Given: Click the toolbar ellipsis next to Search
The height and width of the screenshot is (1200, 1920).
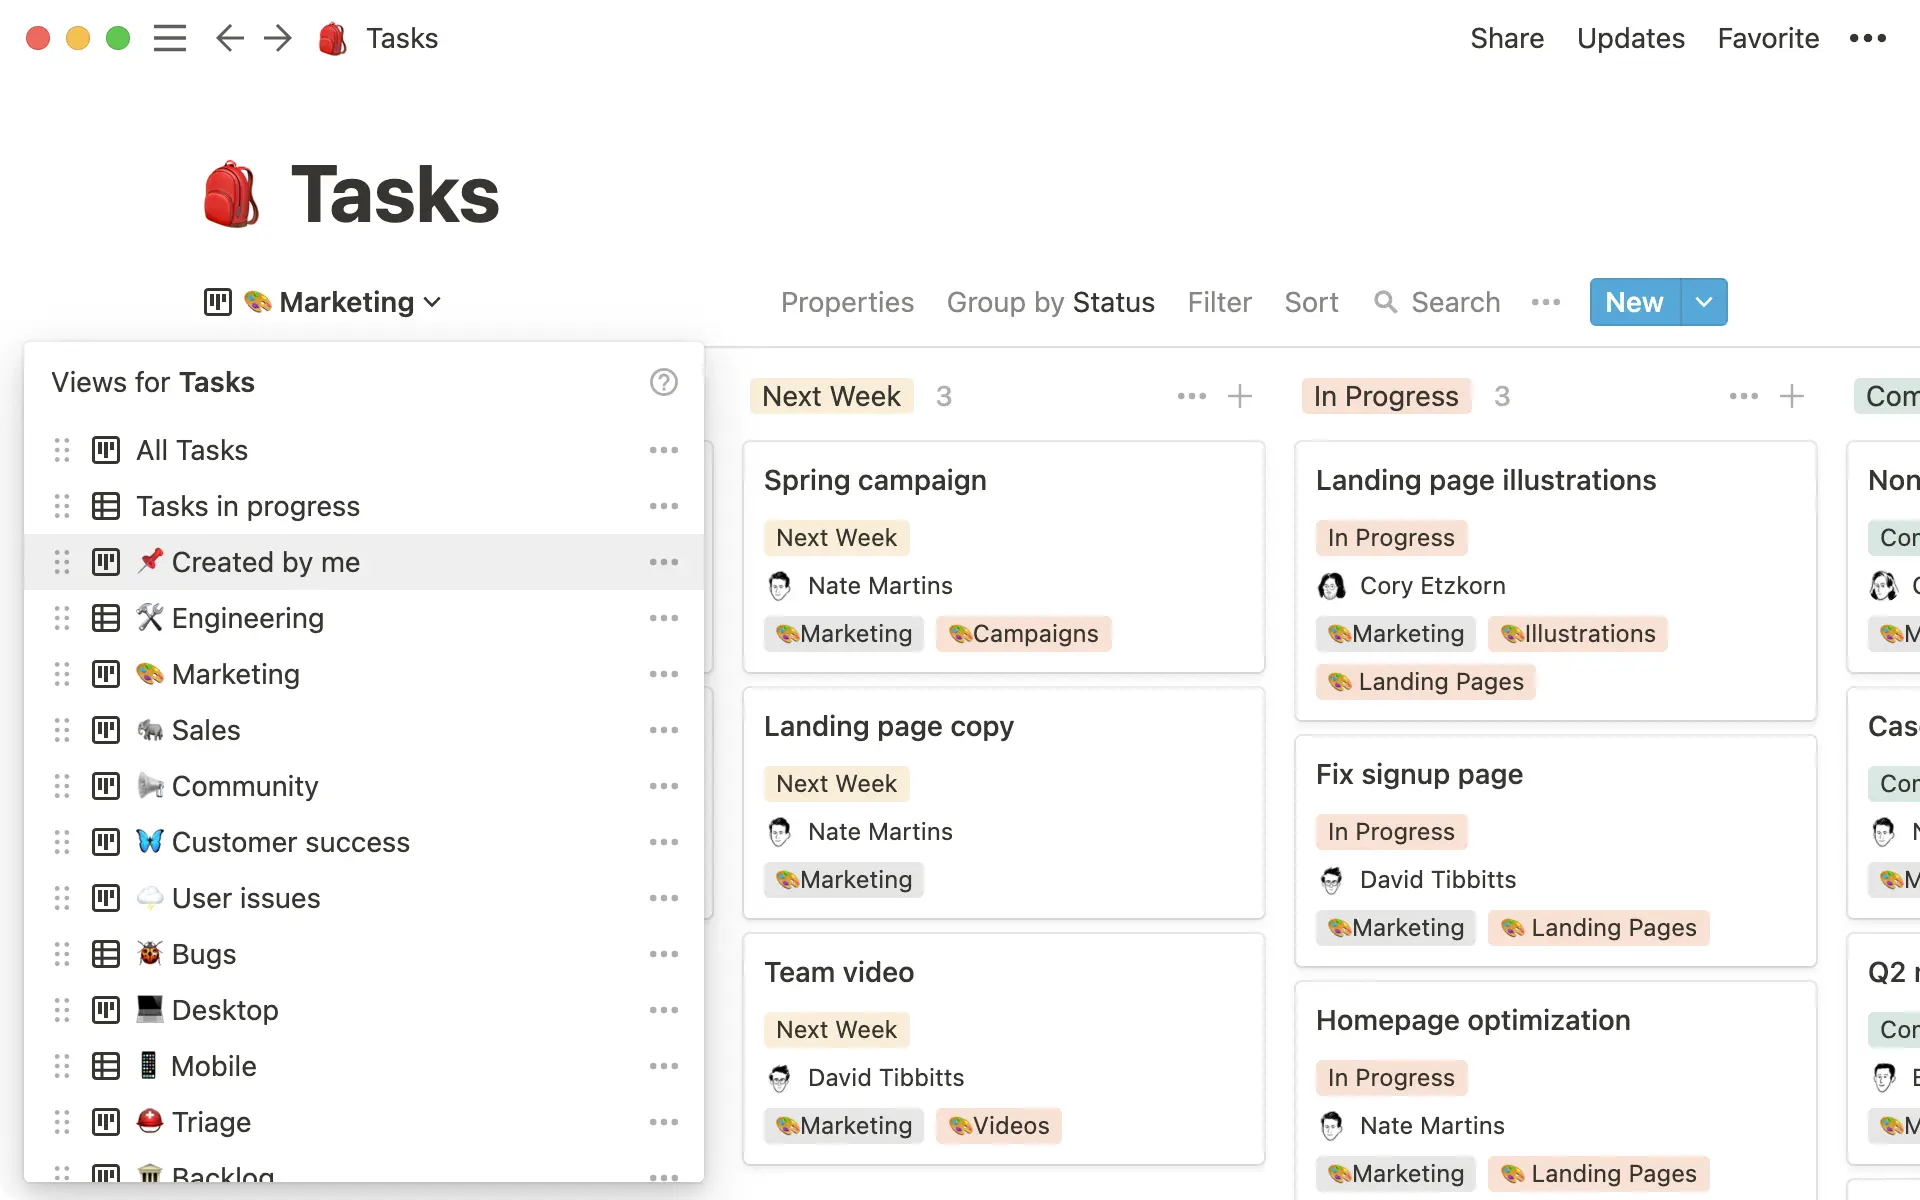Looking at the screenshot, I should tap(1546, 302).
